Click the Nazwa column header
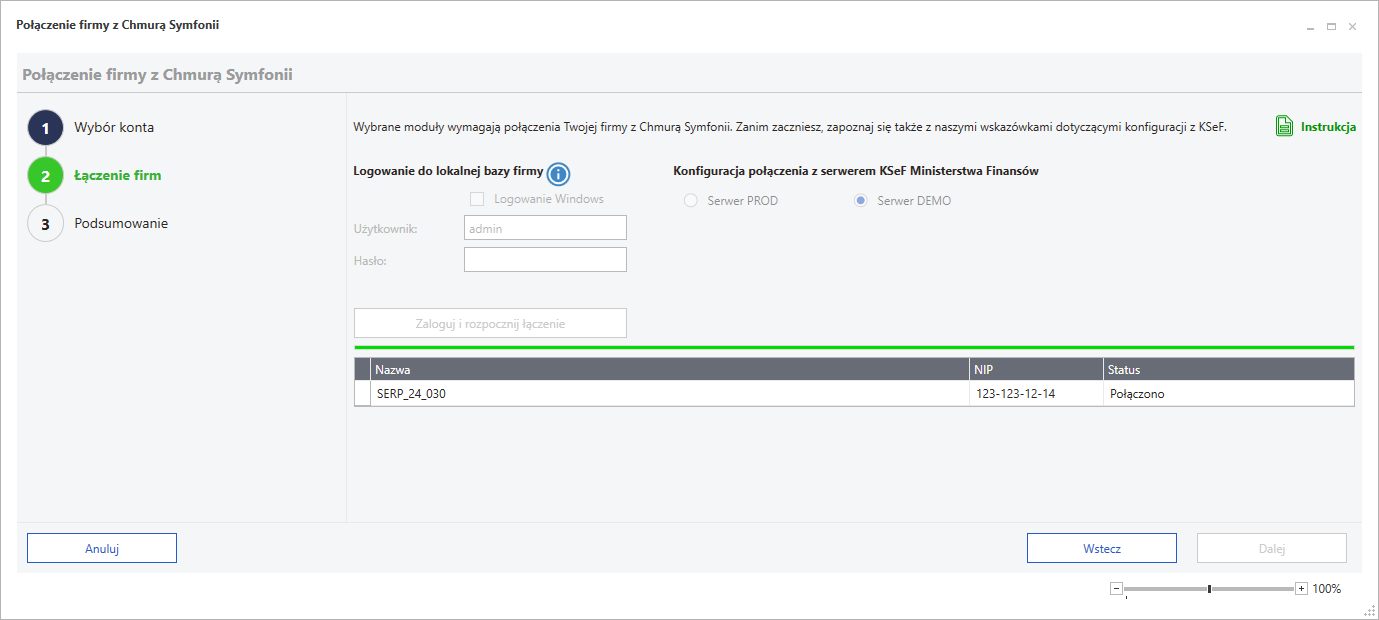 tap(670, 369)
